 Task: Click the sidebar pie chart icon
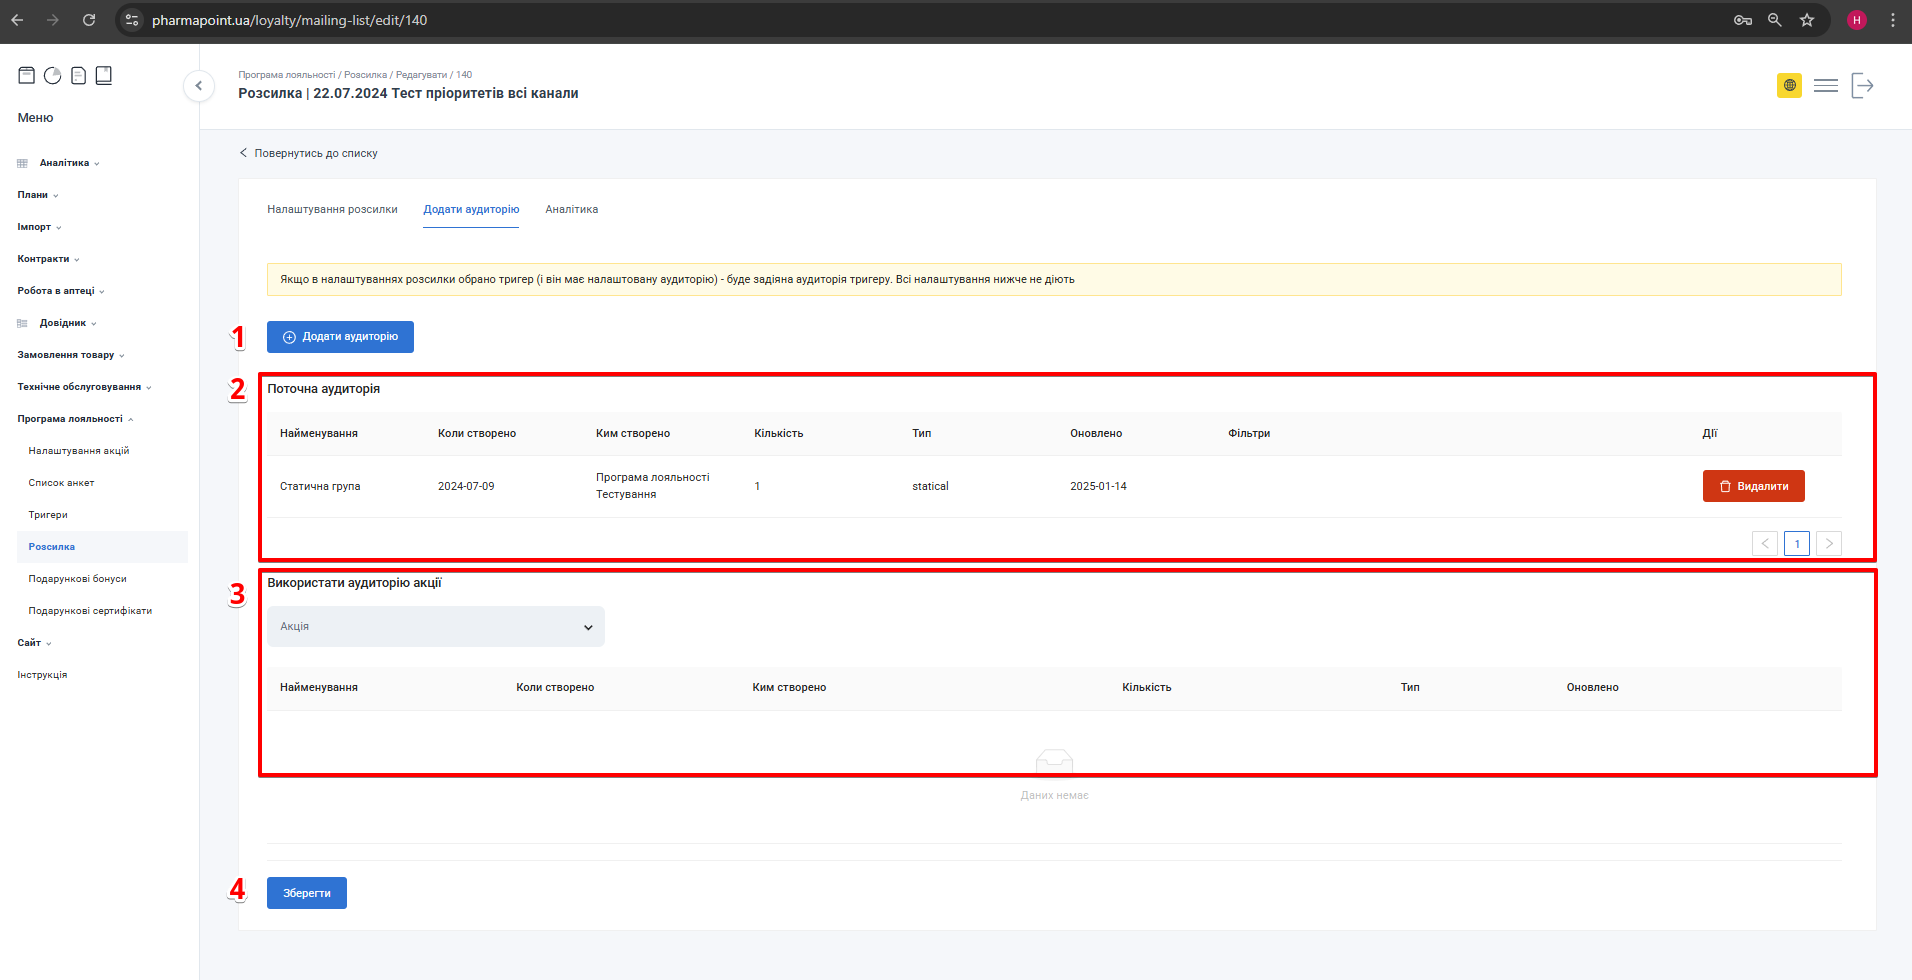coord(53,75)
